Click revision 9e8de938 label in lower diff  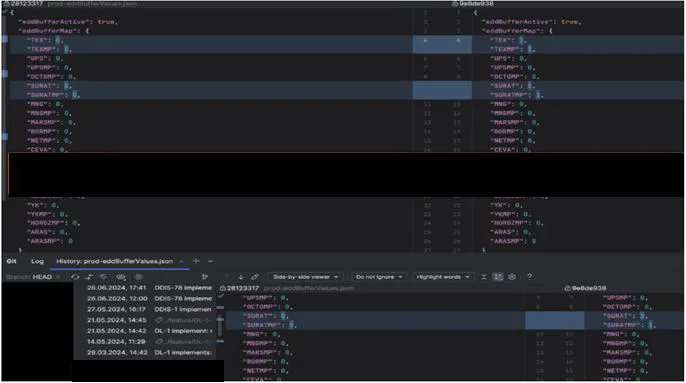pyautogui.click(x=589, y=288)
